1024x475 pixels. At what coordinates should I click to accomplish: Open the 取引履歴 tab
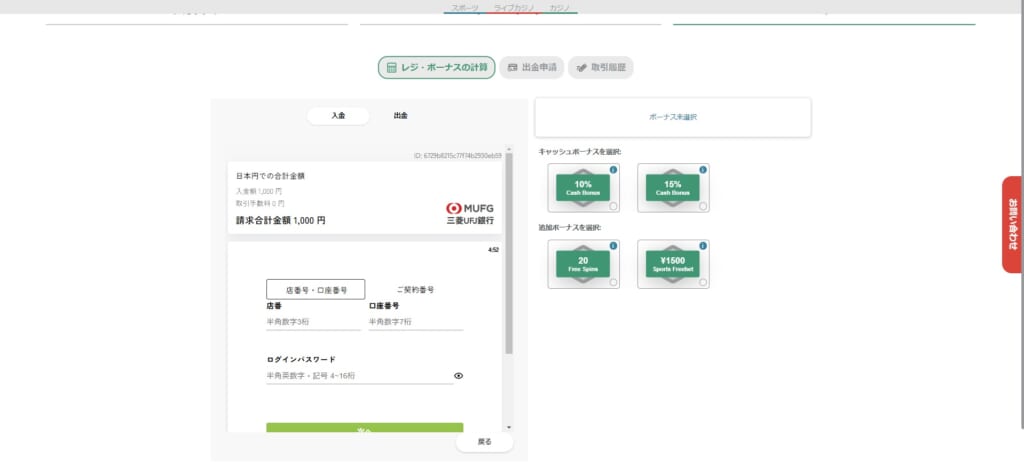(600, 68)
